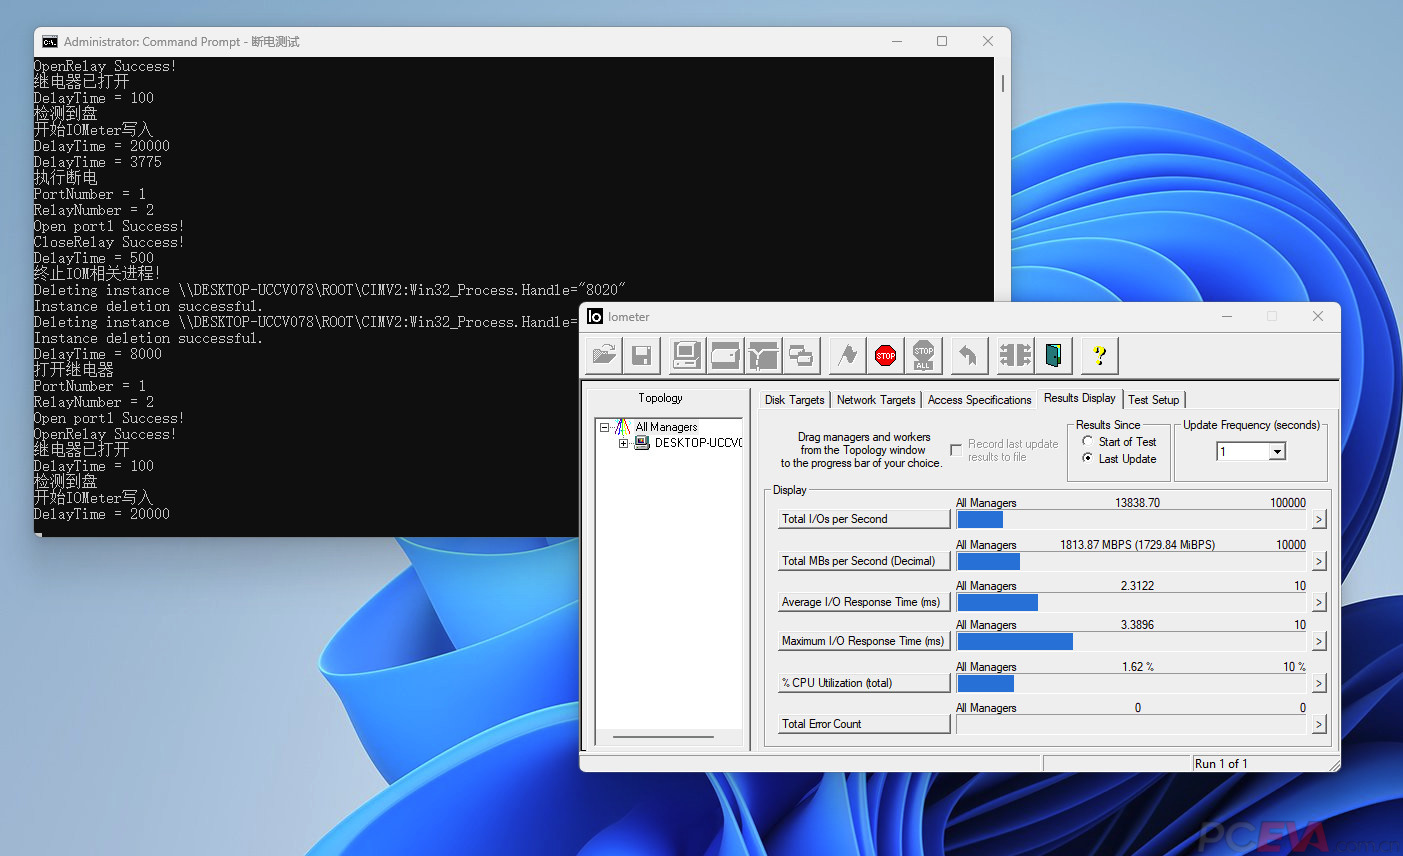The height and width of the screenshot is (856, 1403).
Task: Click the Total I/Os per Second progress bar
Action: (x=1131, y=520)
